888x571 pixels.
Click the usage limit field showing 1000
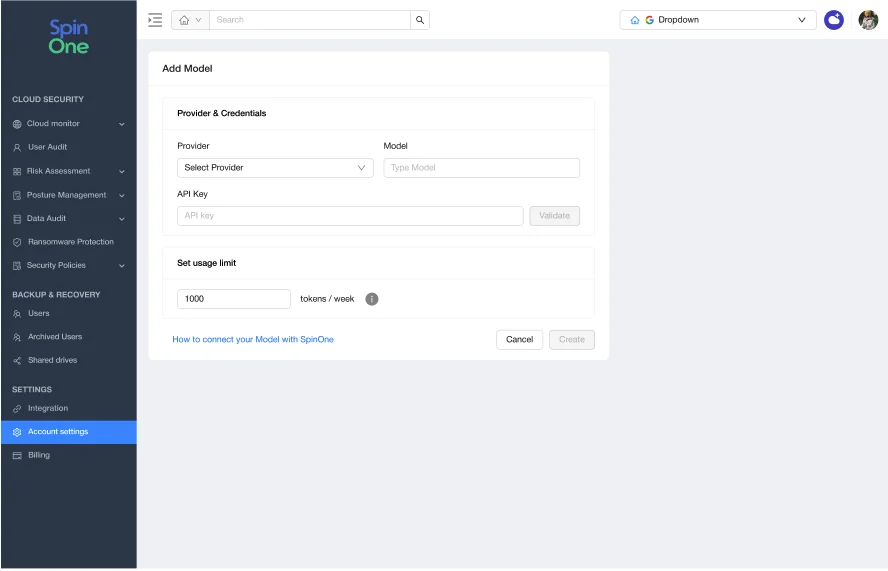point(234,299)
